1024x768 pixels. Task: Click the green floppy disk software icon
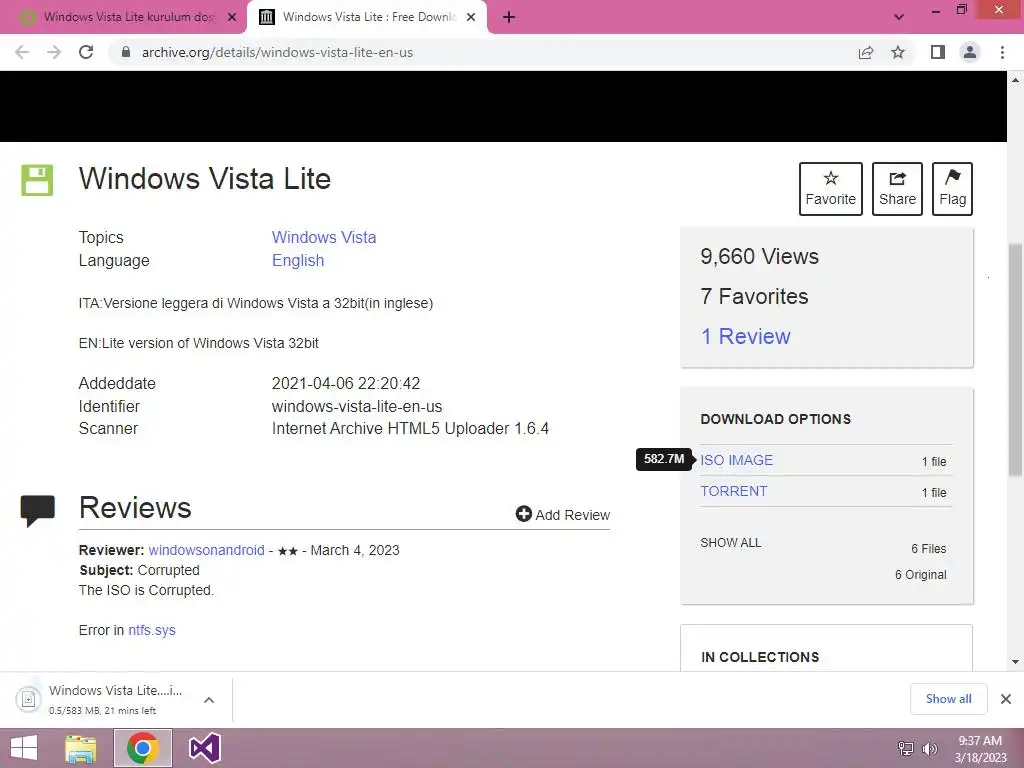(x=37, y=180)
